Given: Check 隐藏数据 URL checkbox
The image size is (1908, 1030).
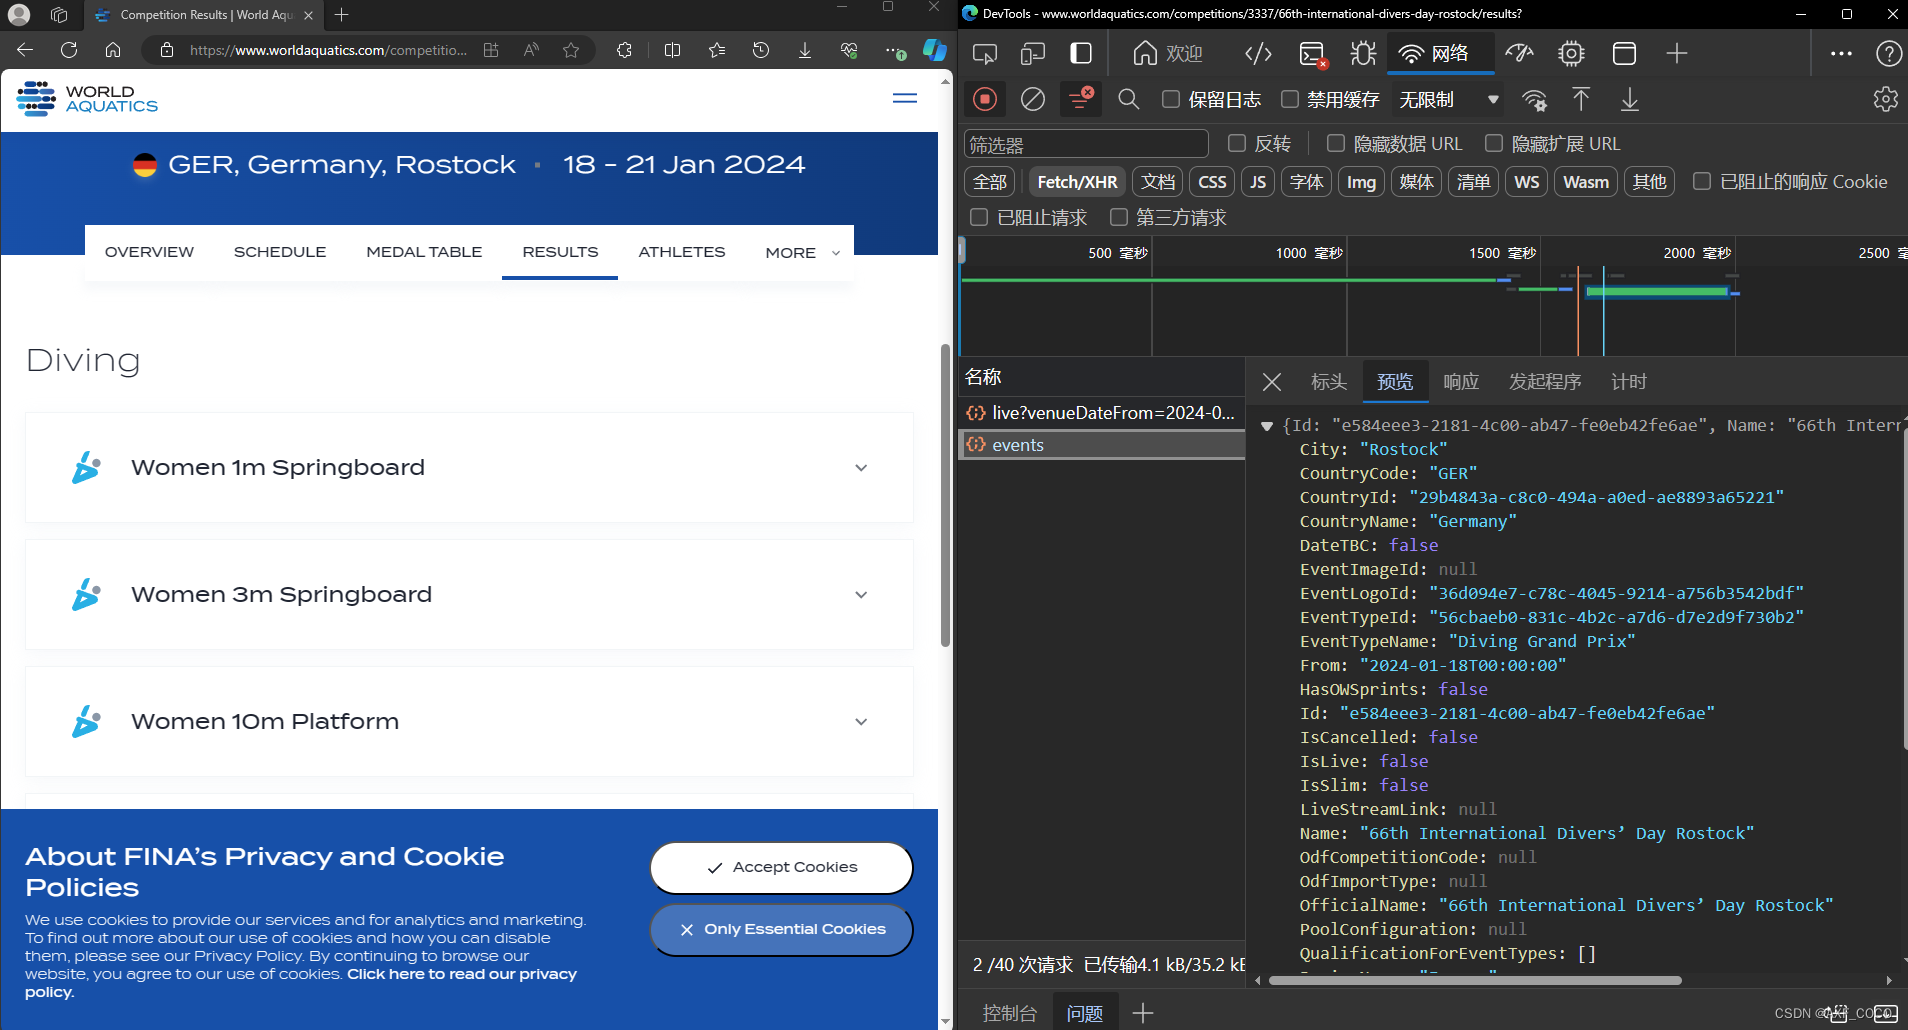Looking at the screenshot, I should point(1336,144).
